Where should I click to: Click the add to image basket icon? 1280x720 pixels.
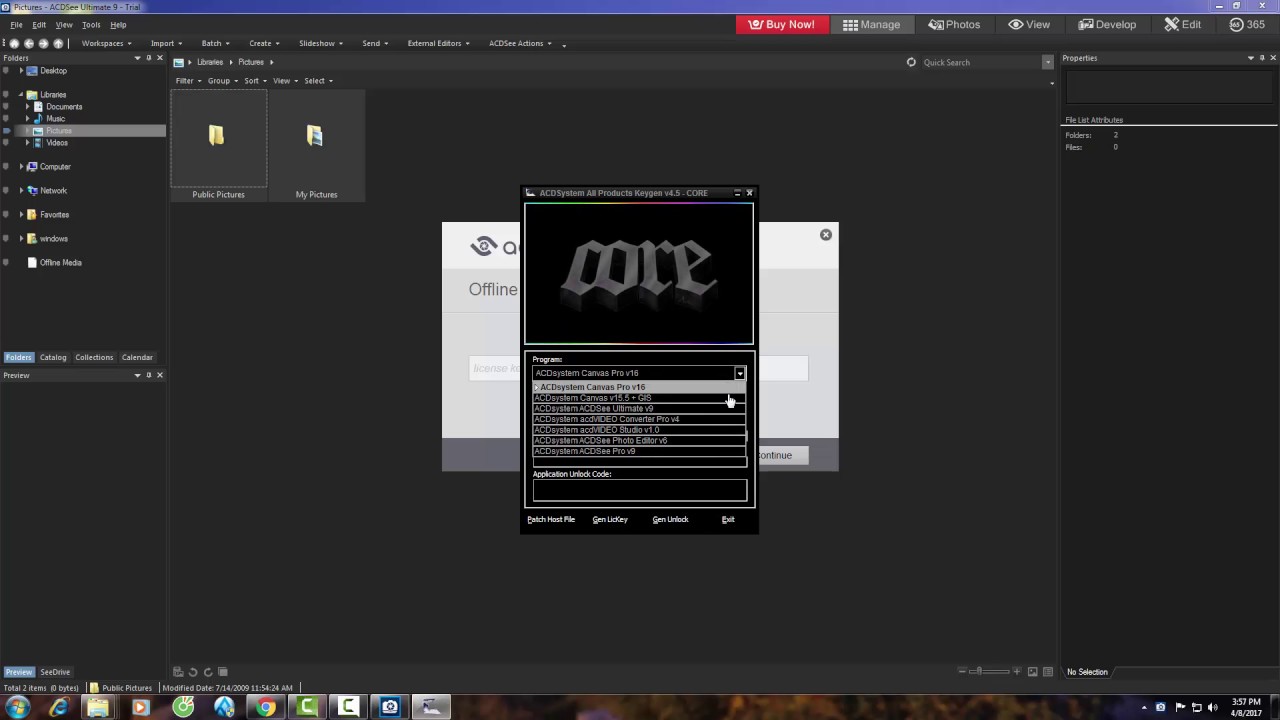click(178, 672)
